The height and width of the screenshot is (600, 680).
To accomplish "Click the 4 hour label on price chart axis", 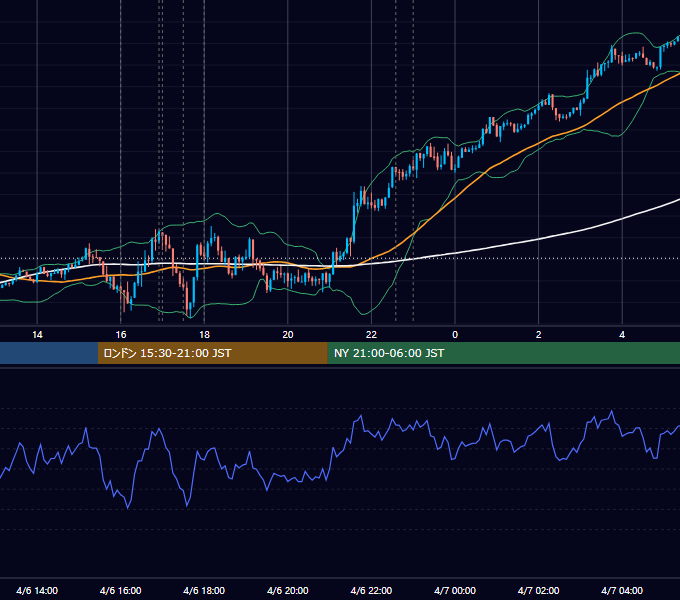I will click(x=622, y=335).
